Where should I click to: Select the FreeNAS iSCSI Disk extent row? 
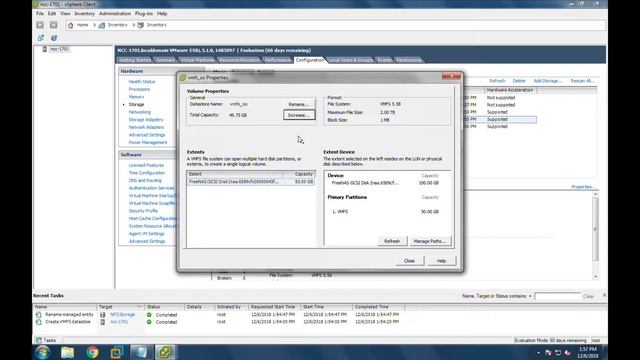tap(251, 182)
